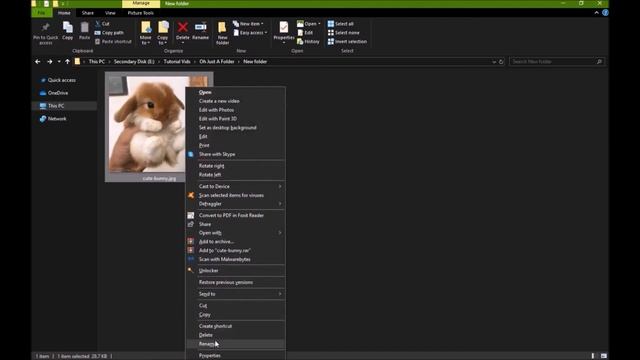This screenshot has width=640, height=360.
Task: Choose Rename in the context menu
Action: coord(236,344)
